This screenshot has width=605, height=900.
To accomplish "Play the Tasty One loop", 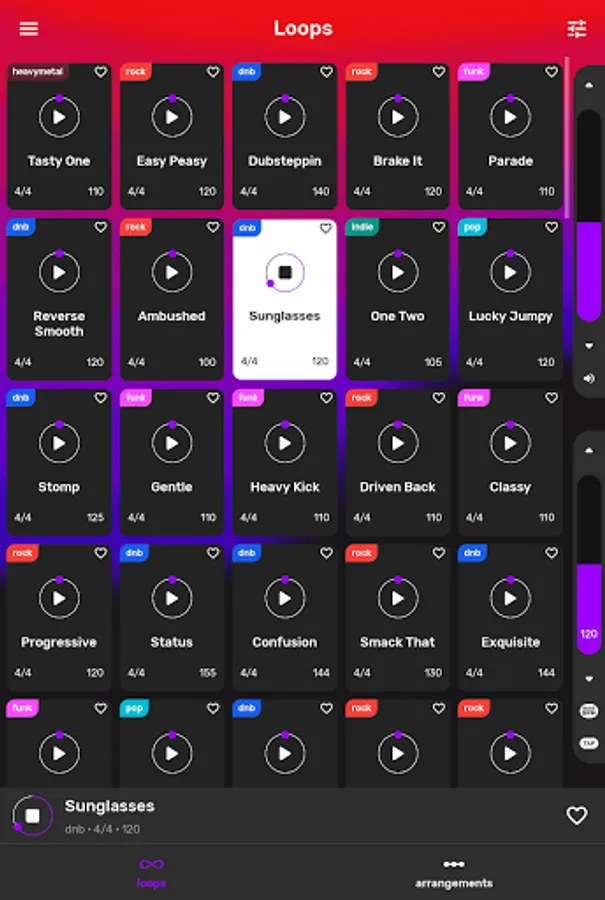I will [x=59, y=117].
